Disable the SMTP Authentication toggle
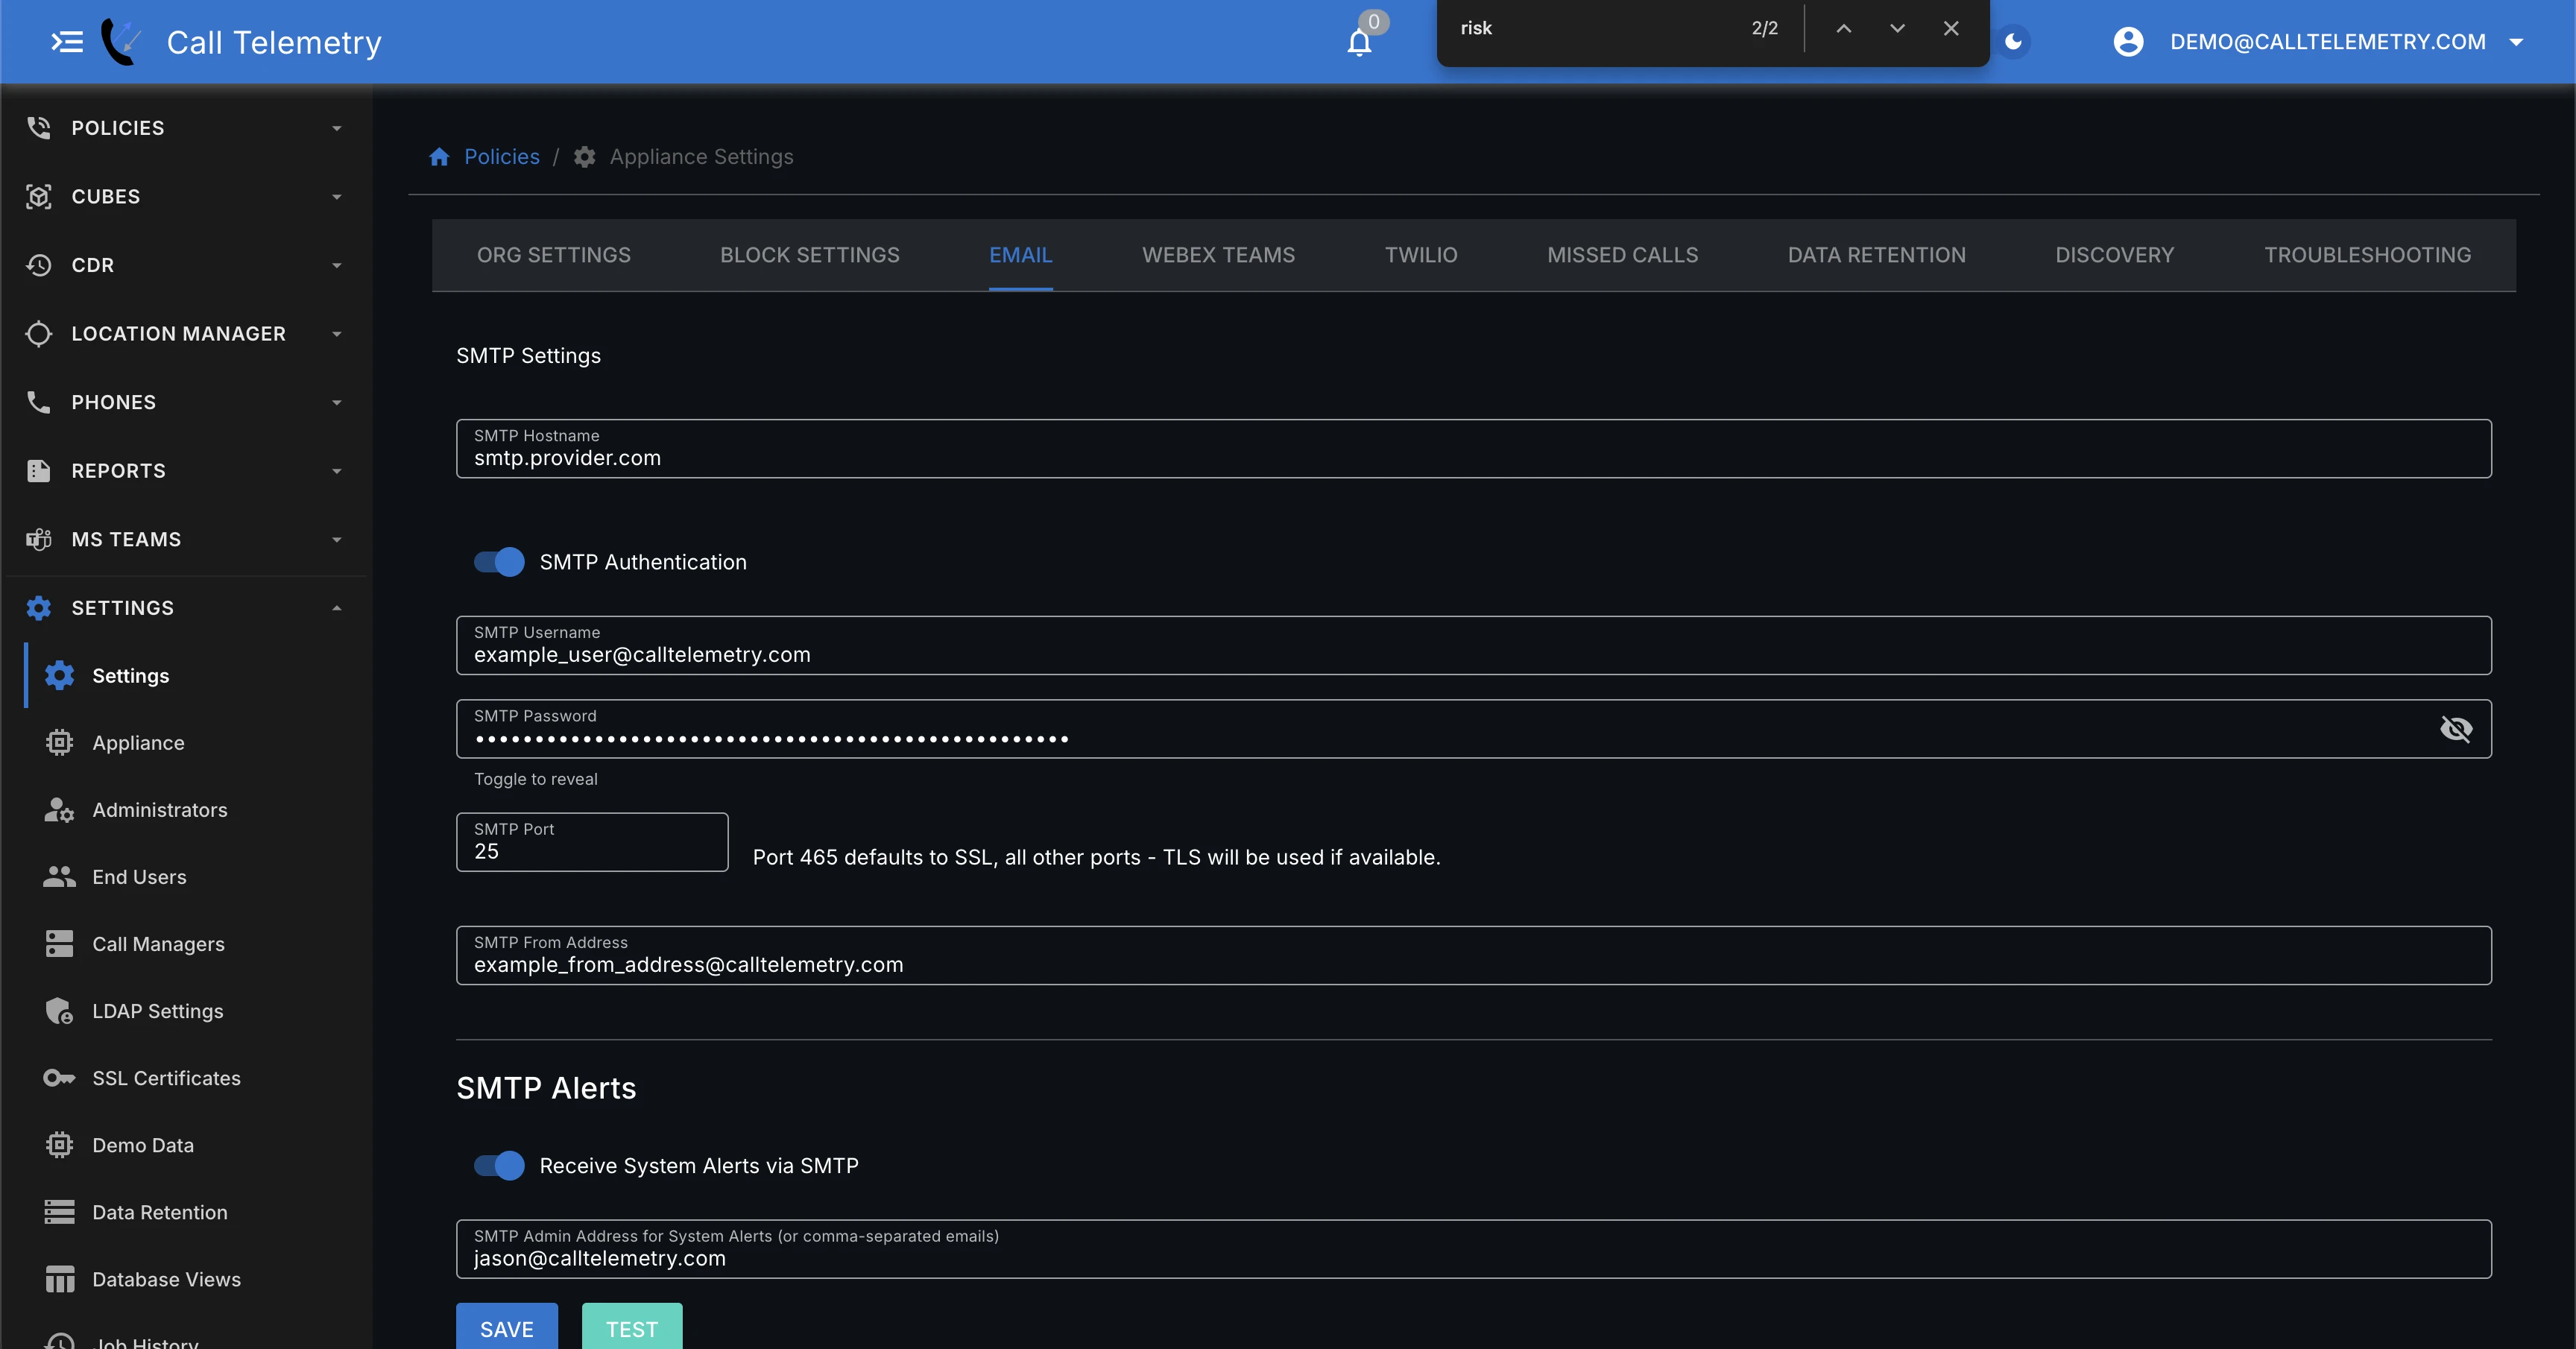Screen dimensions: 2576x1349 click(499, 562)
